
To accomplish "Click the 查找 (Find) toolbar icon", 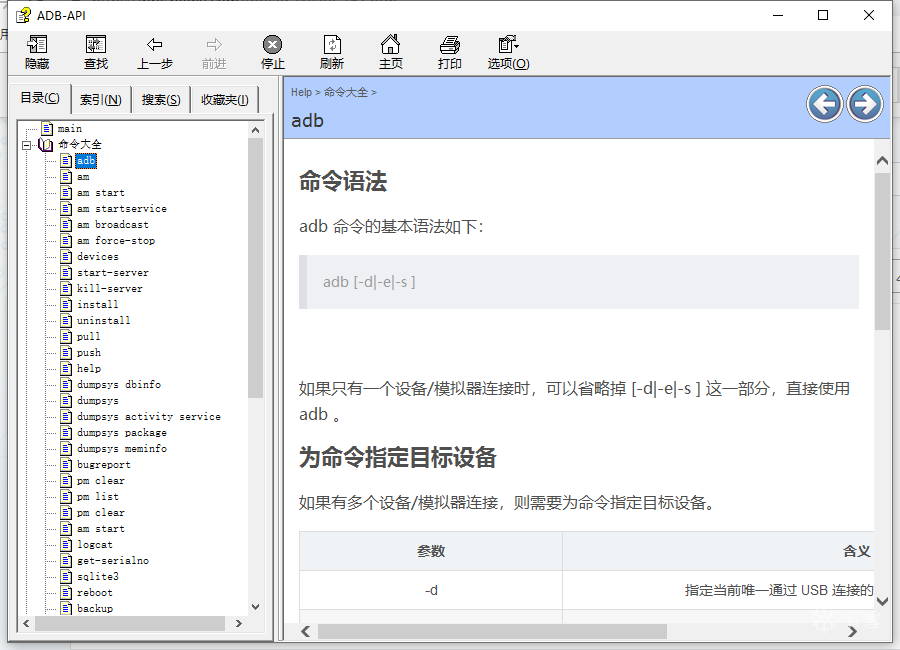I will click(96, 52).
